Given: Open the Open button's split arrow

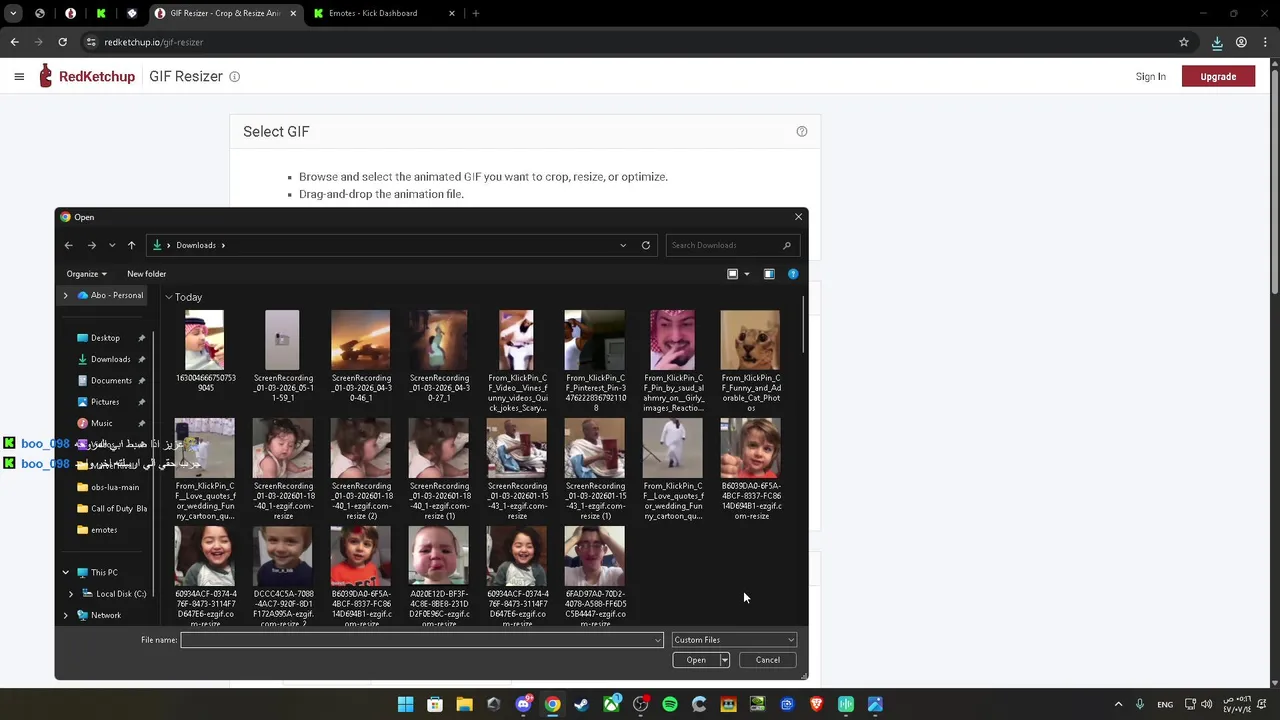Looking at the screenshot, I should pos(725,660).
